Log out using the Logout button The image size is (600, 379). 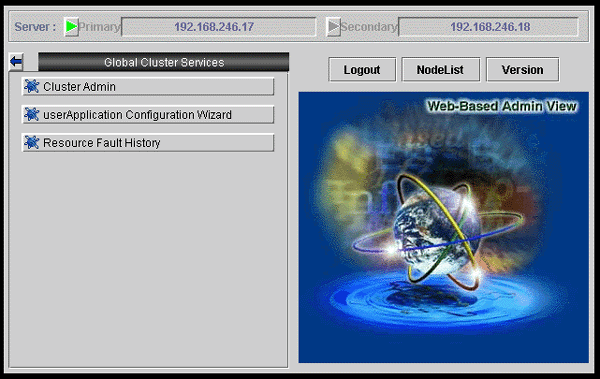click(362, 70)
